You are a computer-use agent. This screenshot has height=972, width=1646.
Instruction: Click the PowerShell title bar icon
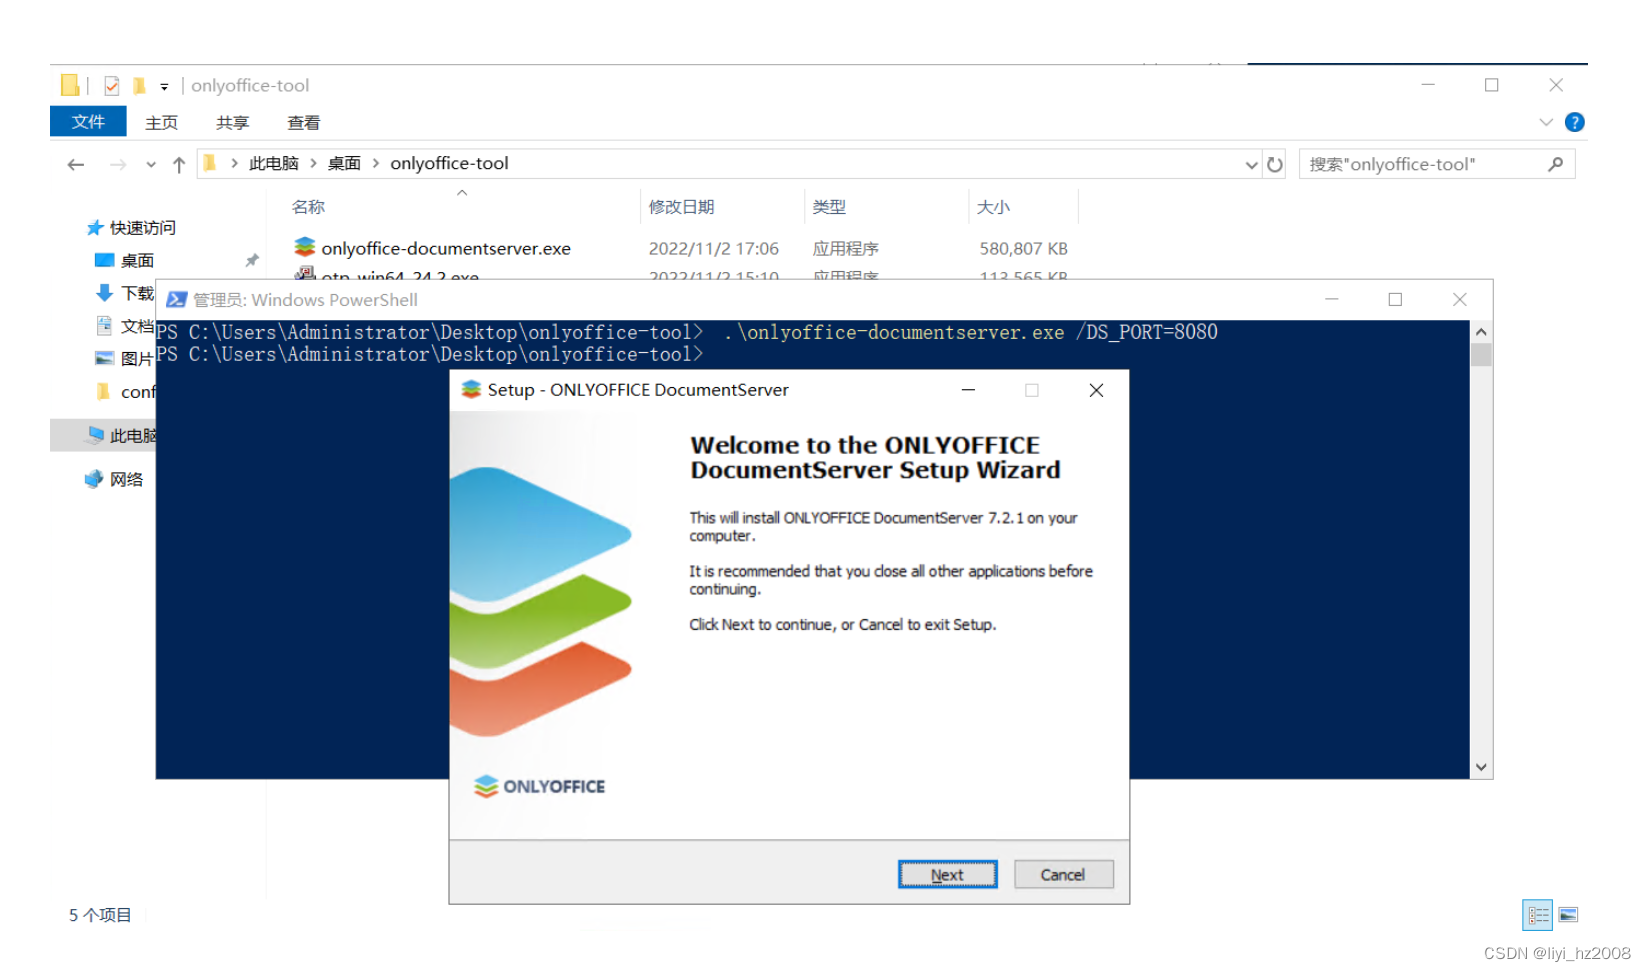tap(177, 300)
